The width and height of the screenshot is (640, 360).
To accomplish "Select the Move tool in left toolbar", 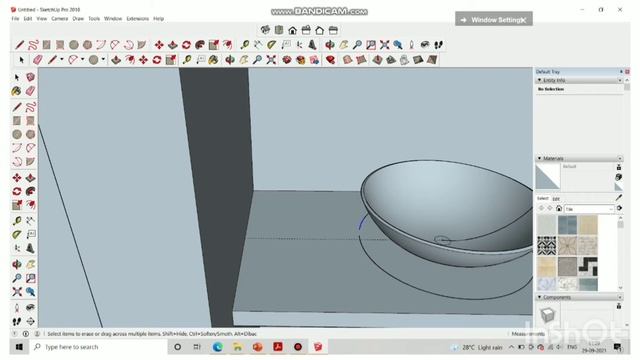I will [17, 178].
